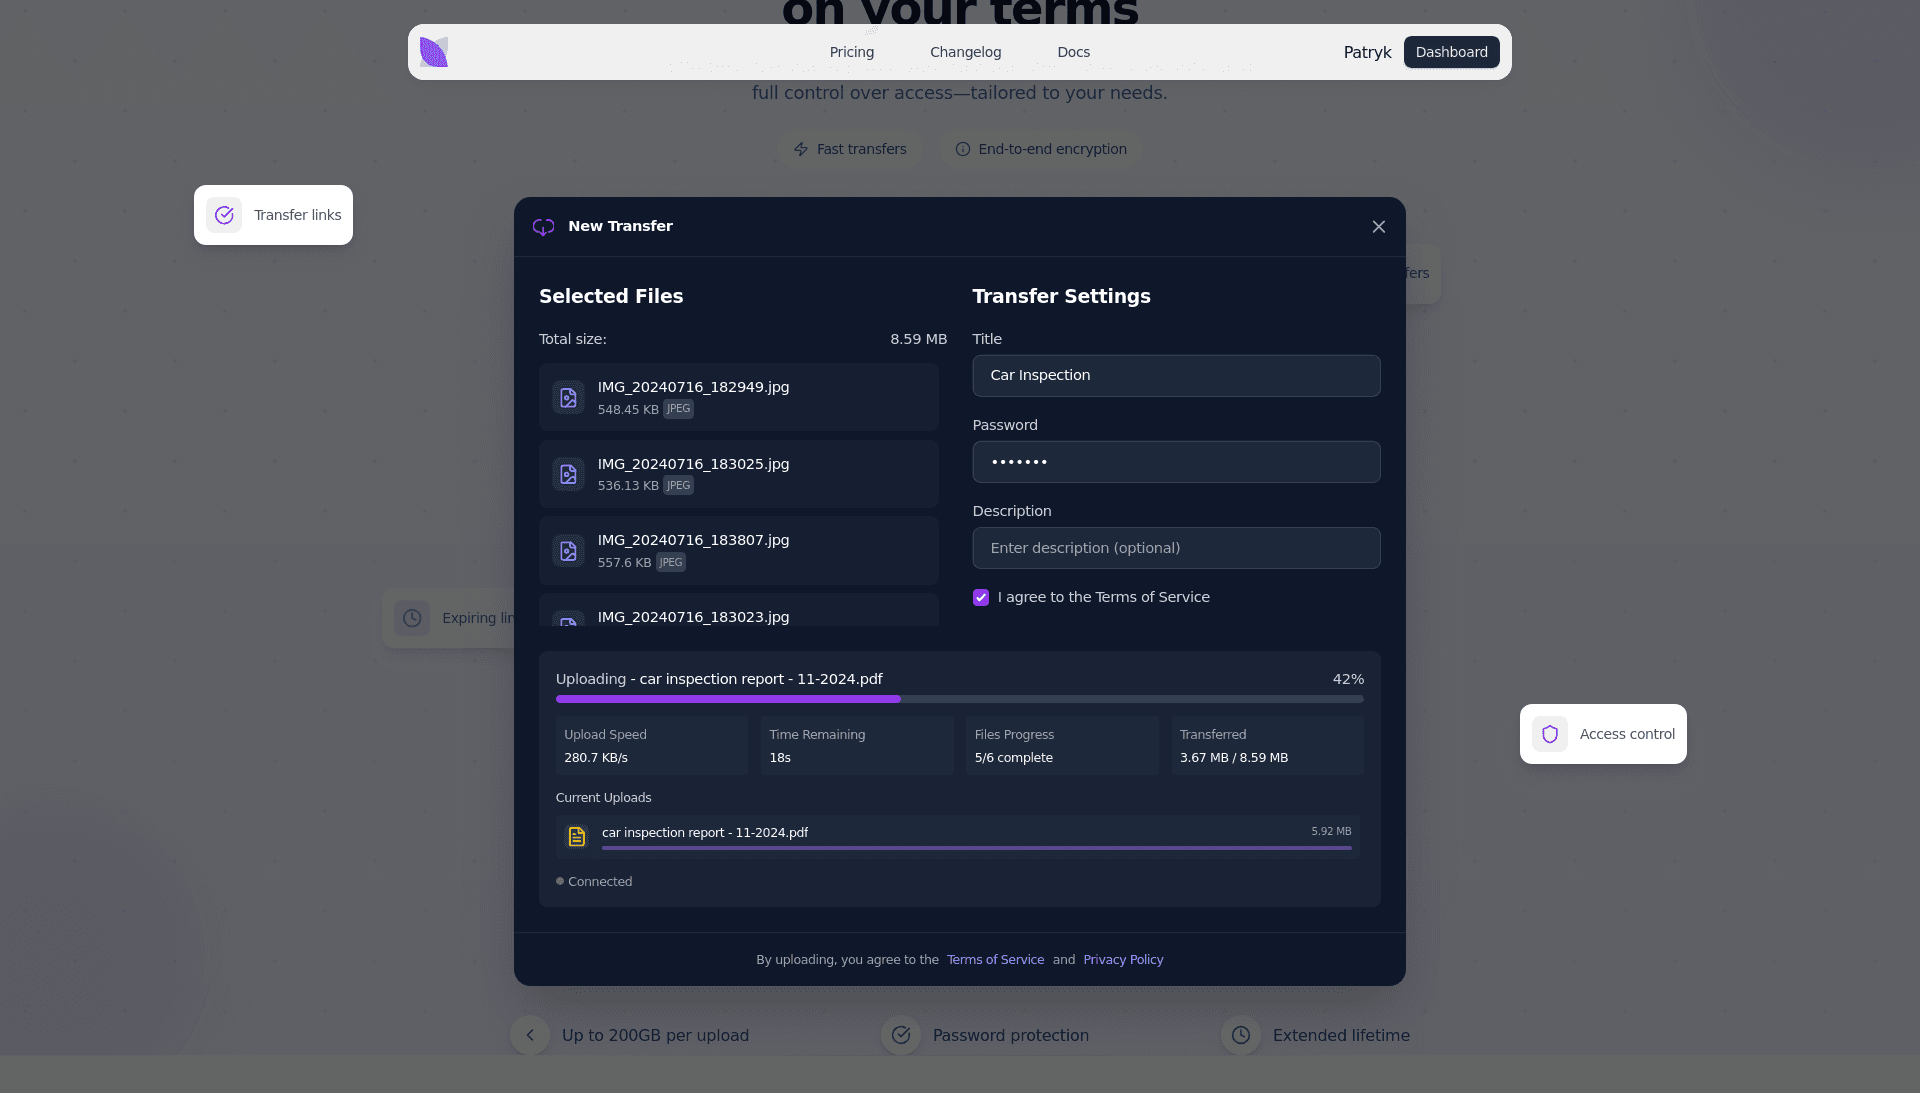The width and height of the screenshot is (1920, 1093).
Task: Open the Pricing page
Action: pos(851,52)
